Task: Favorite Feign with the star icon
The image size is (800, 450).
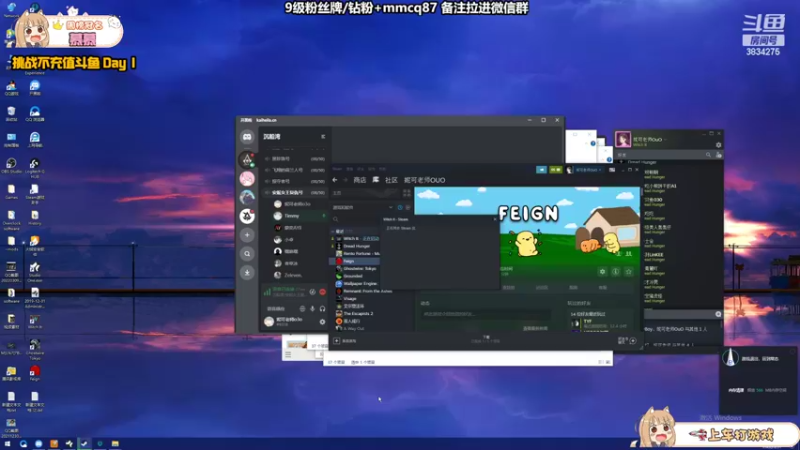Action: click(x=629, y=271)
